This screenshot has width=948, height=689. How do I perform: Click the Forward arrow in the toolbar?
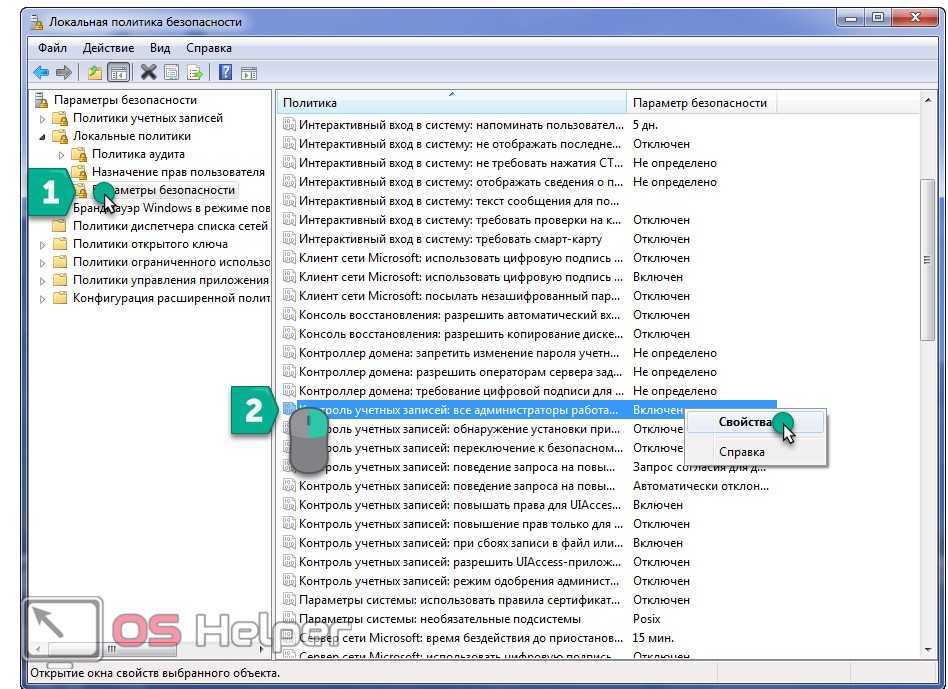pyautogui.click(x=64, y=72)
